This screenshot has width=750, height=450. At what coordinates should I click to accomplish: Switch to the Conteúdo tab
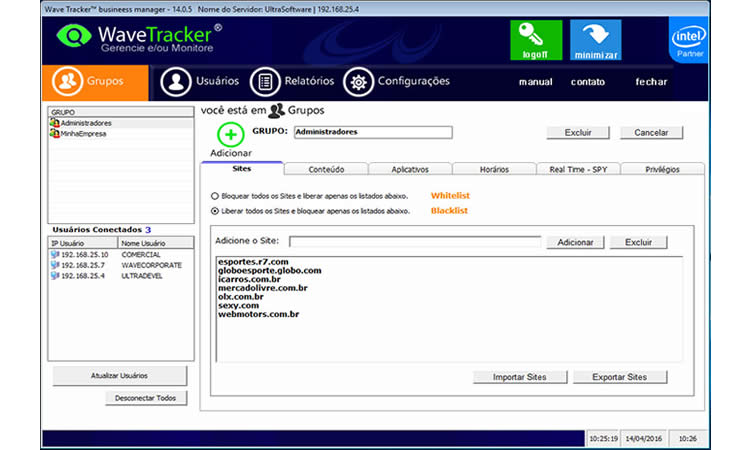[326, 169]
